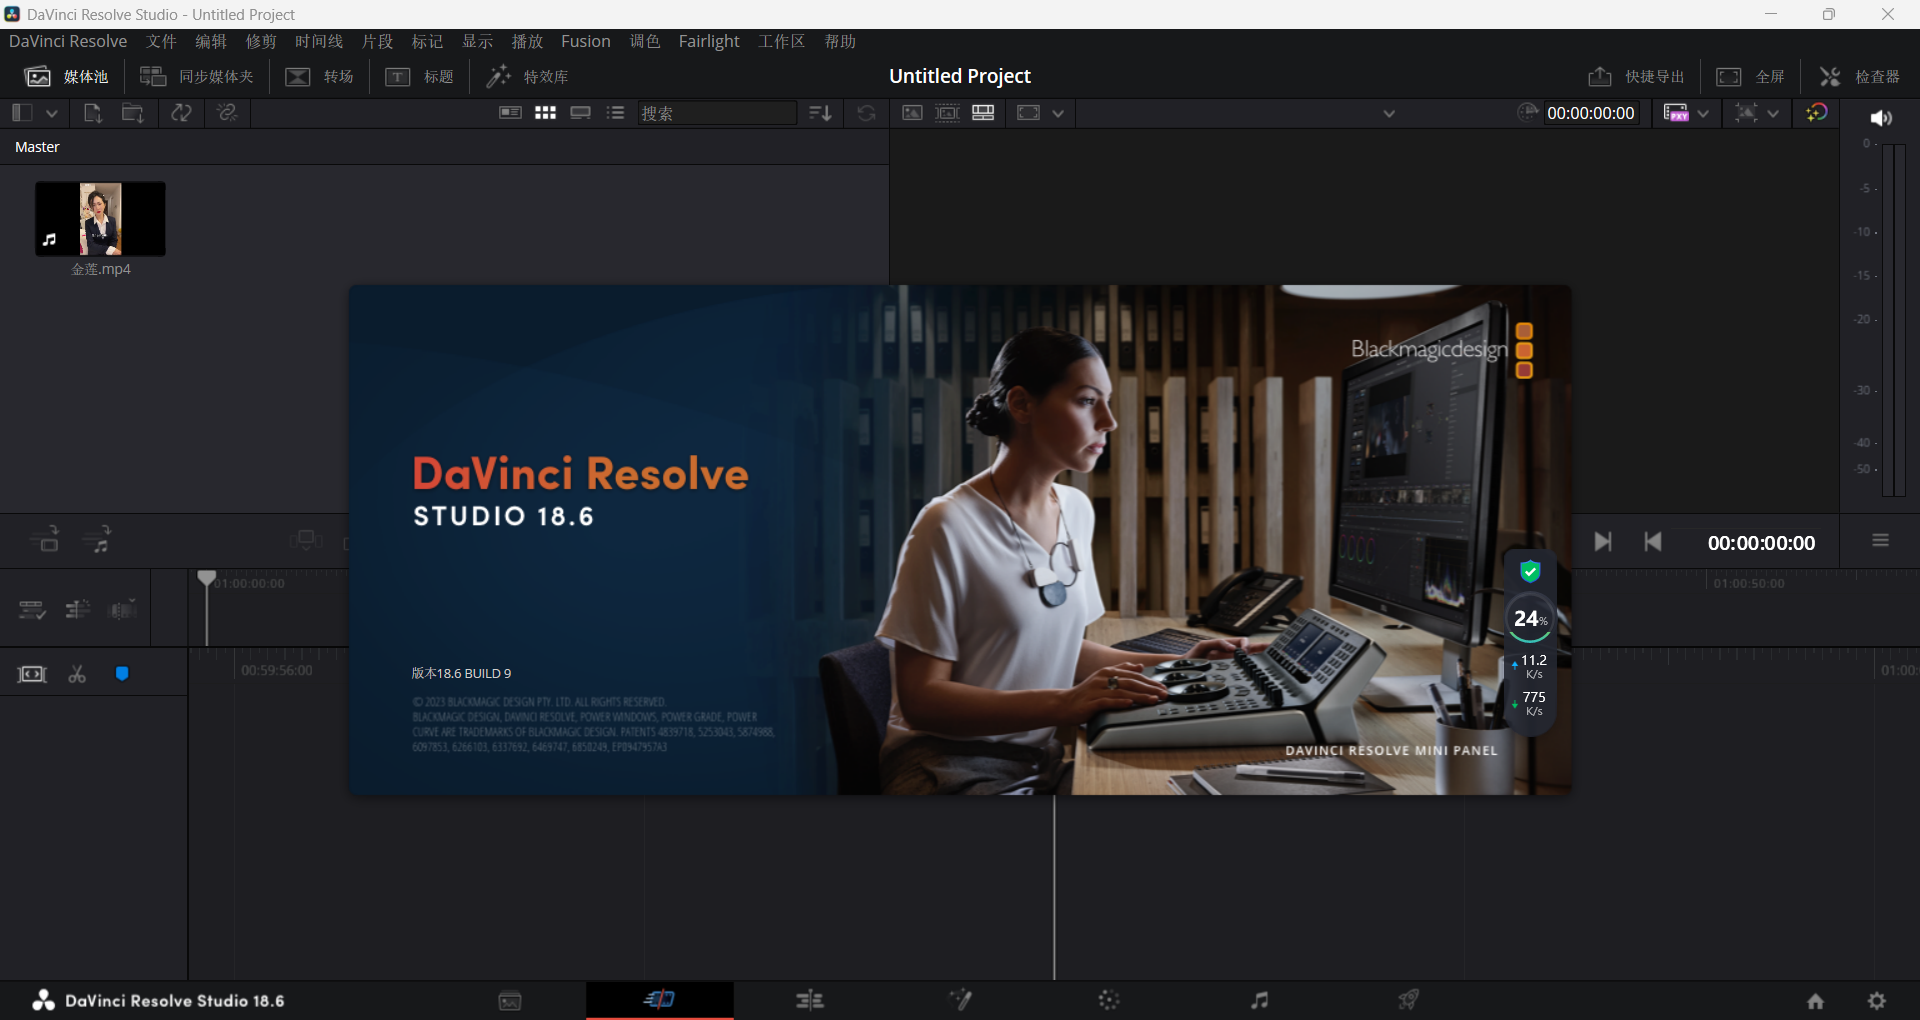This screenshot has width=1920, height=1020.
Task: Jump to next clip with skip-forward icon
Action: tap(1603, 542)
